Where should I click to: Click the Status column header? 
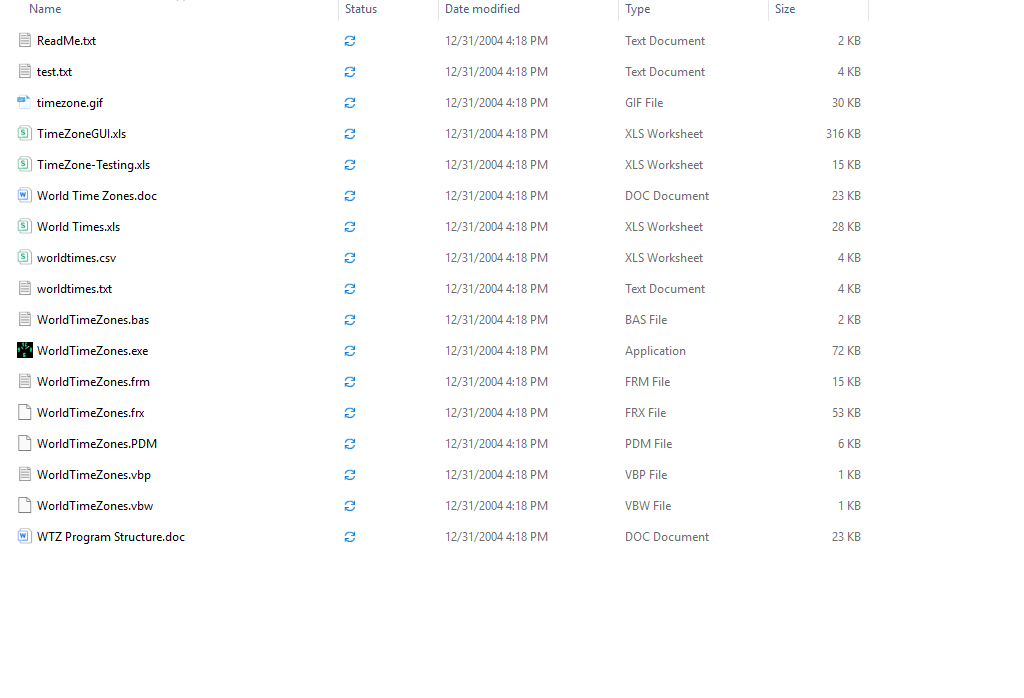[361, 9]
